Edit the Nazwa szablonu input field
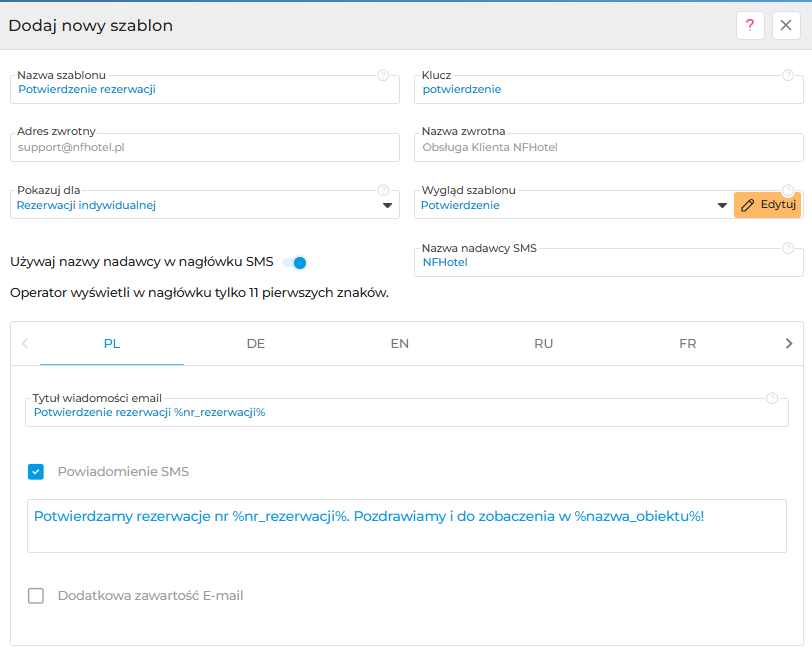The height and width of the screenshot is (665, 812). [x=205, y=90]
